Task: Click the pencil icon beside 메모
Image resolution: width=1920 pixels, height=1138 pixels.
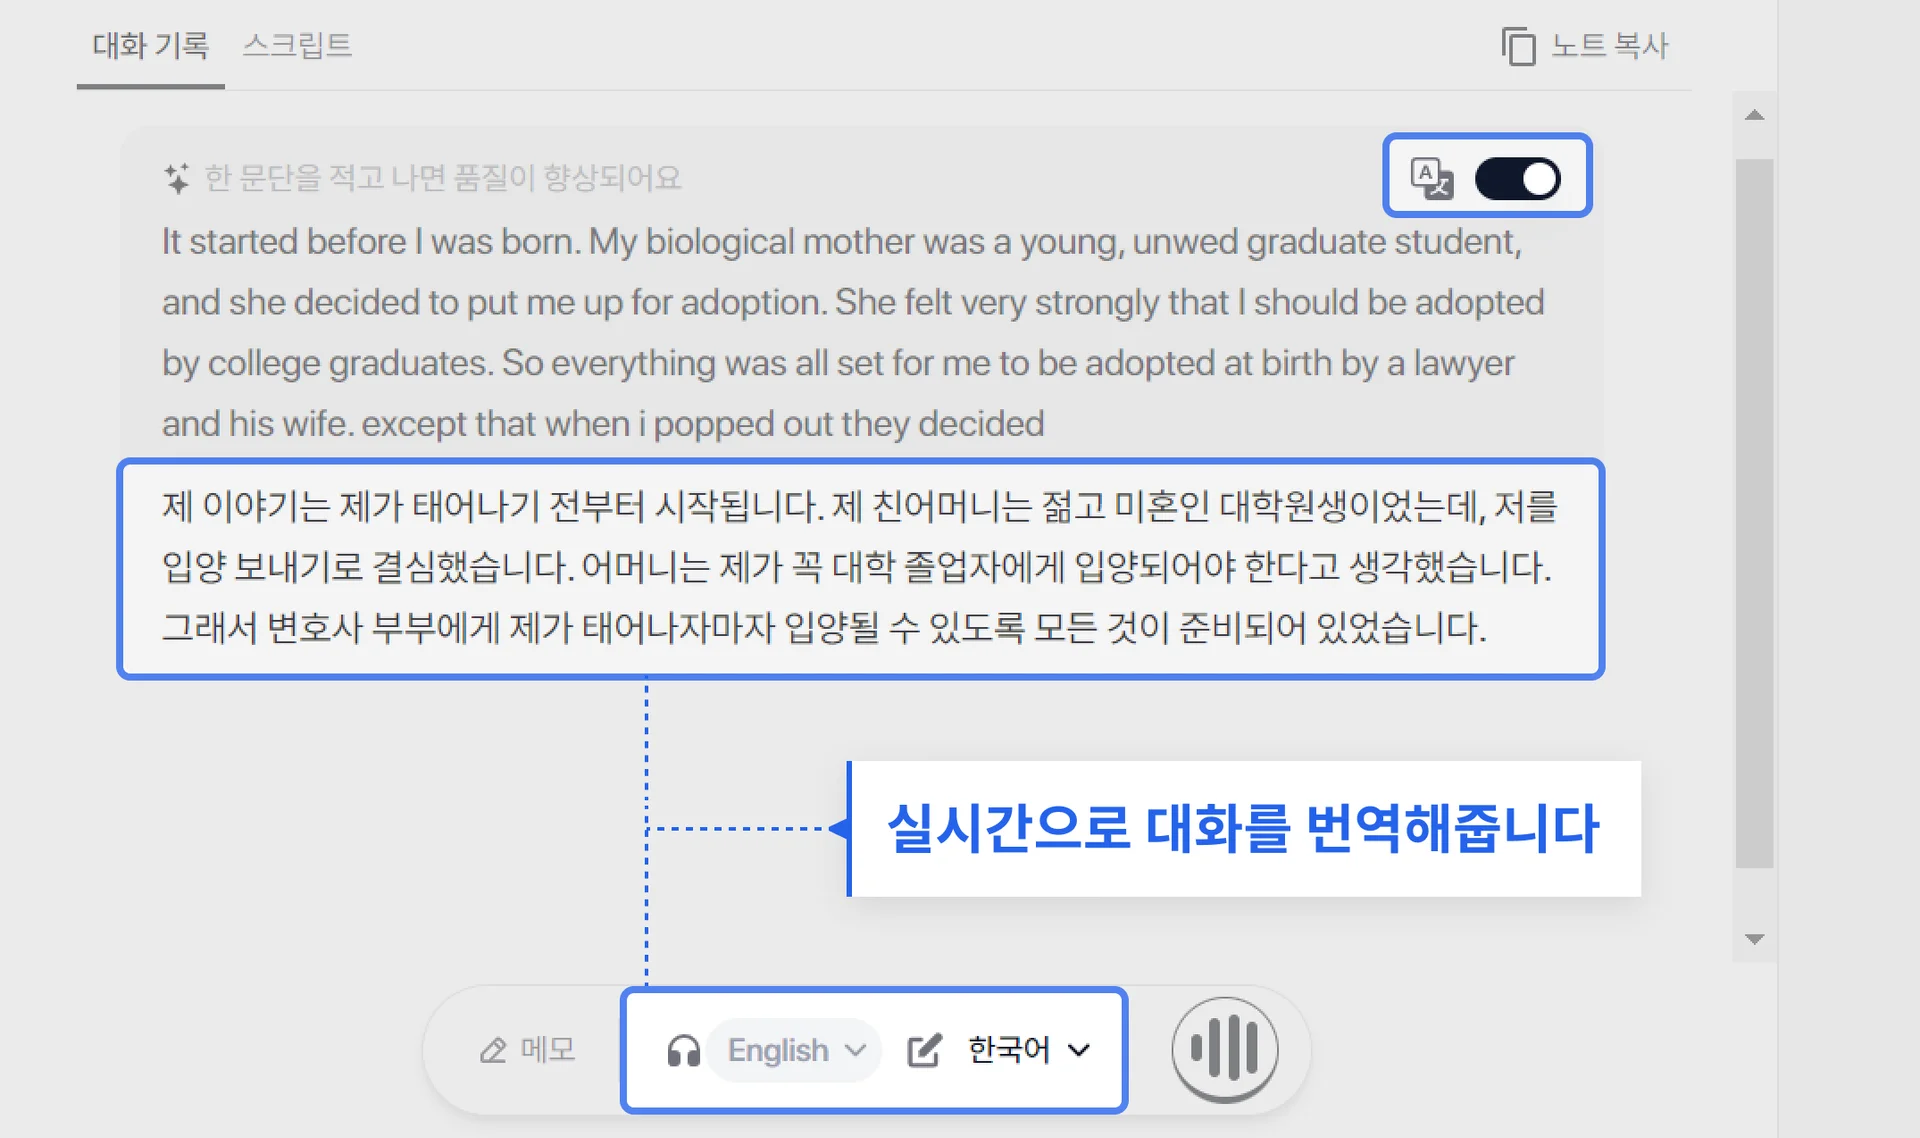Action: click(493, 1050)
